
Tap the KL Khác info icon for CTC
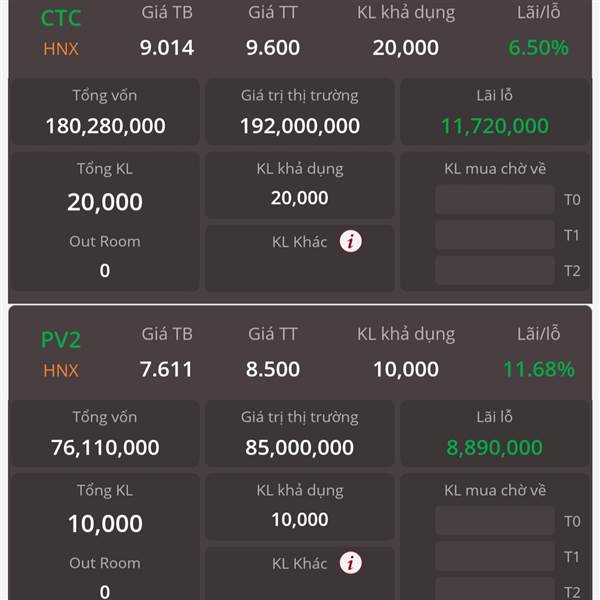coord(350,241)
